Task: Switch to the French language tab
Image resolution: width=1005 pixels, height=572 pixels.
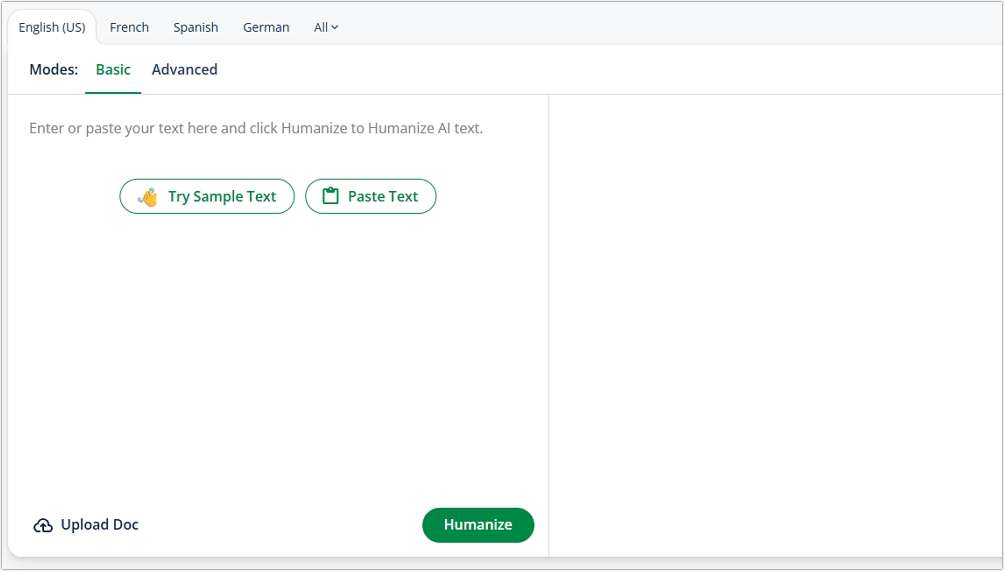Action: point(129,28)
